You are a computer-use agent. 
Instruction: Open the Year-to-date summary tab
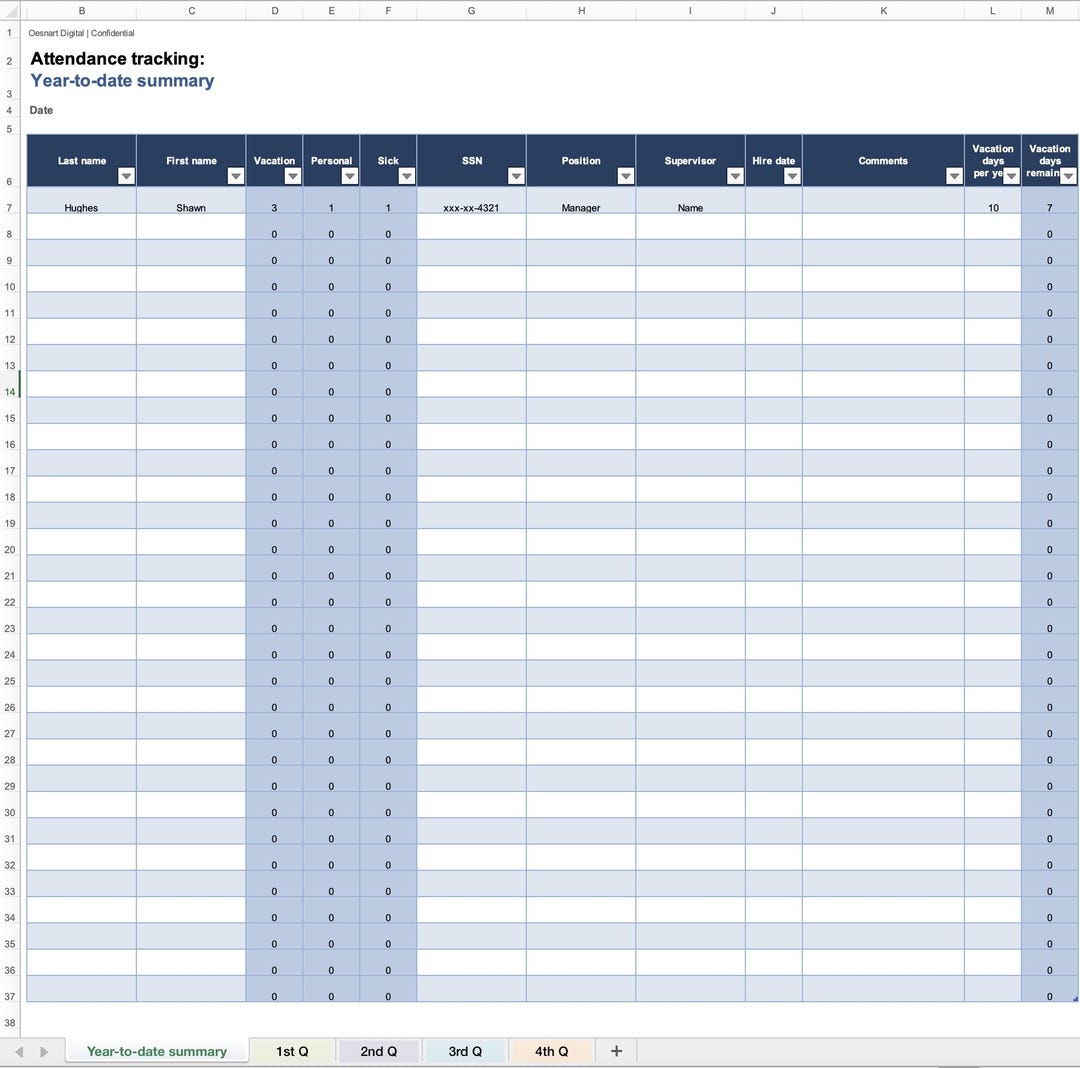tap(156, 1051)
